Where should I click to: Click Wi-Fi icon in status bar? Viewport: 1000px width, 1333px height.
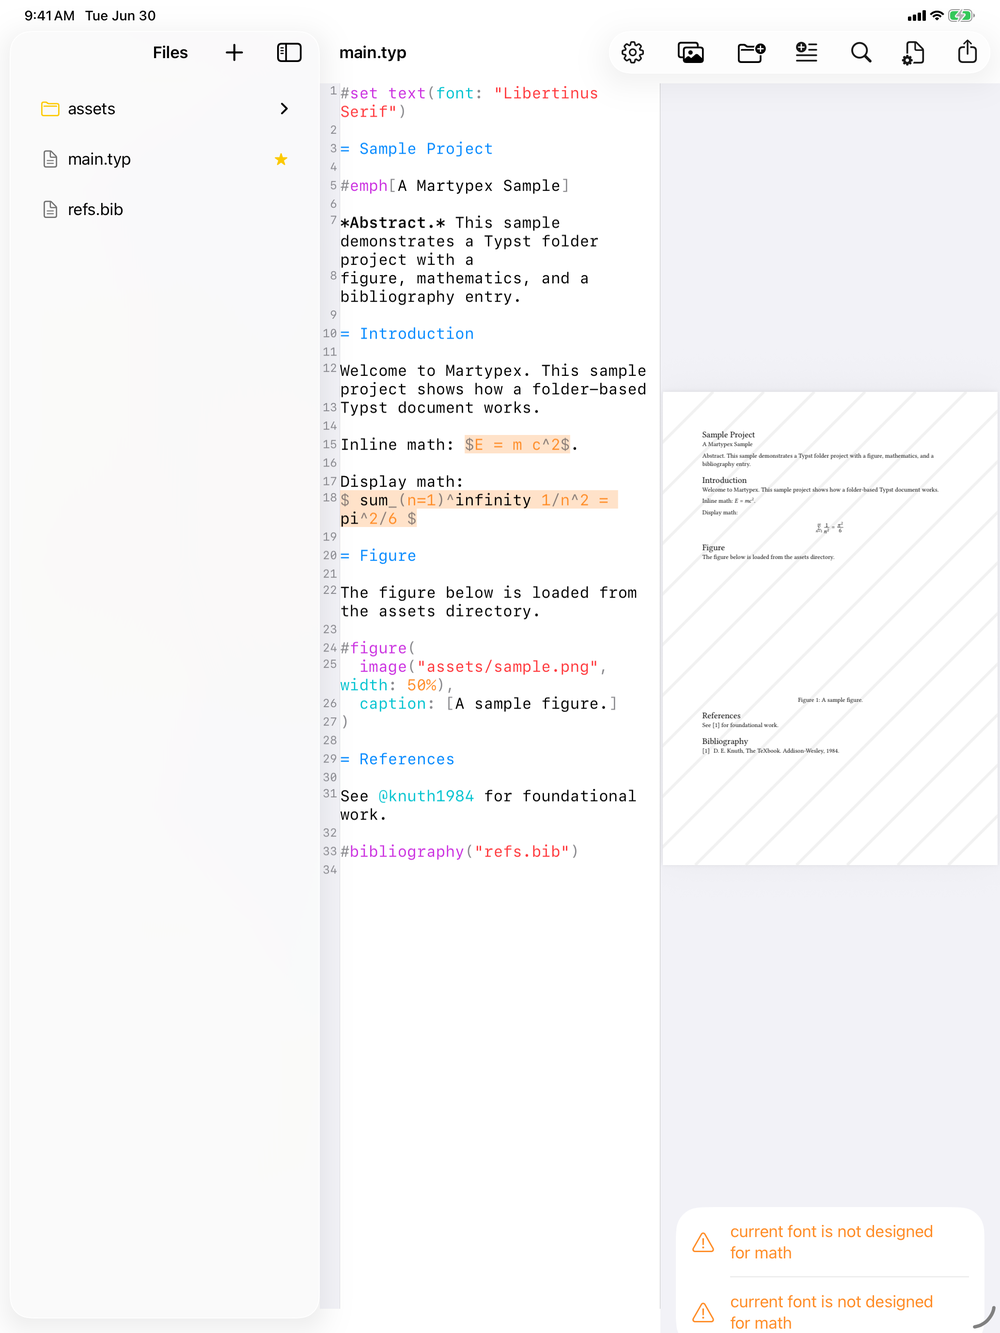(x=937, y=15)
